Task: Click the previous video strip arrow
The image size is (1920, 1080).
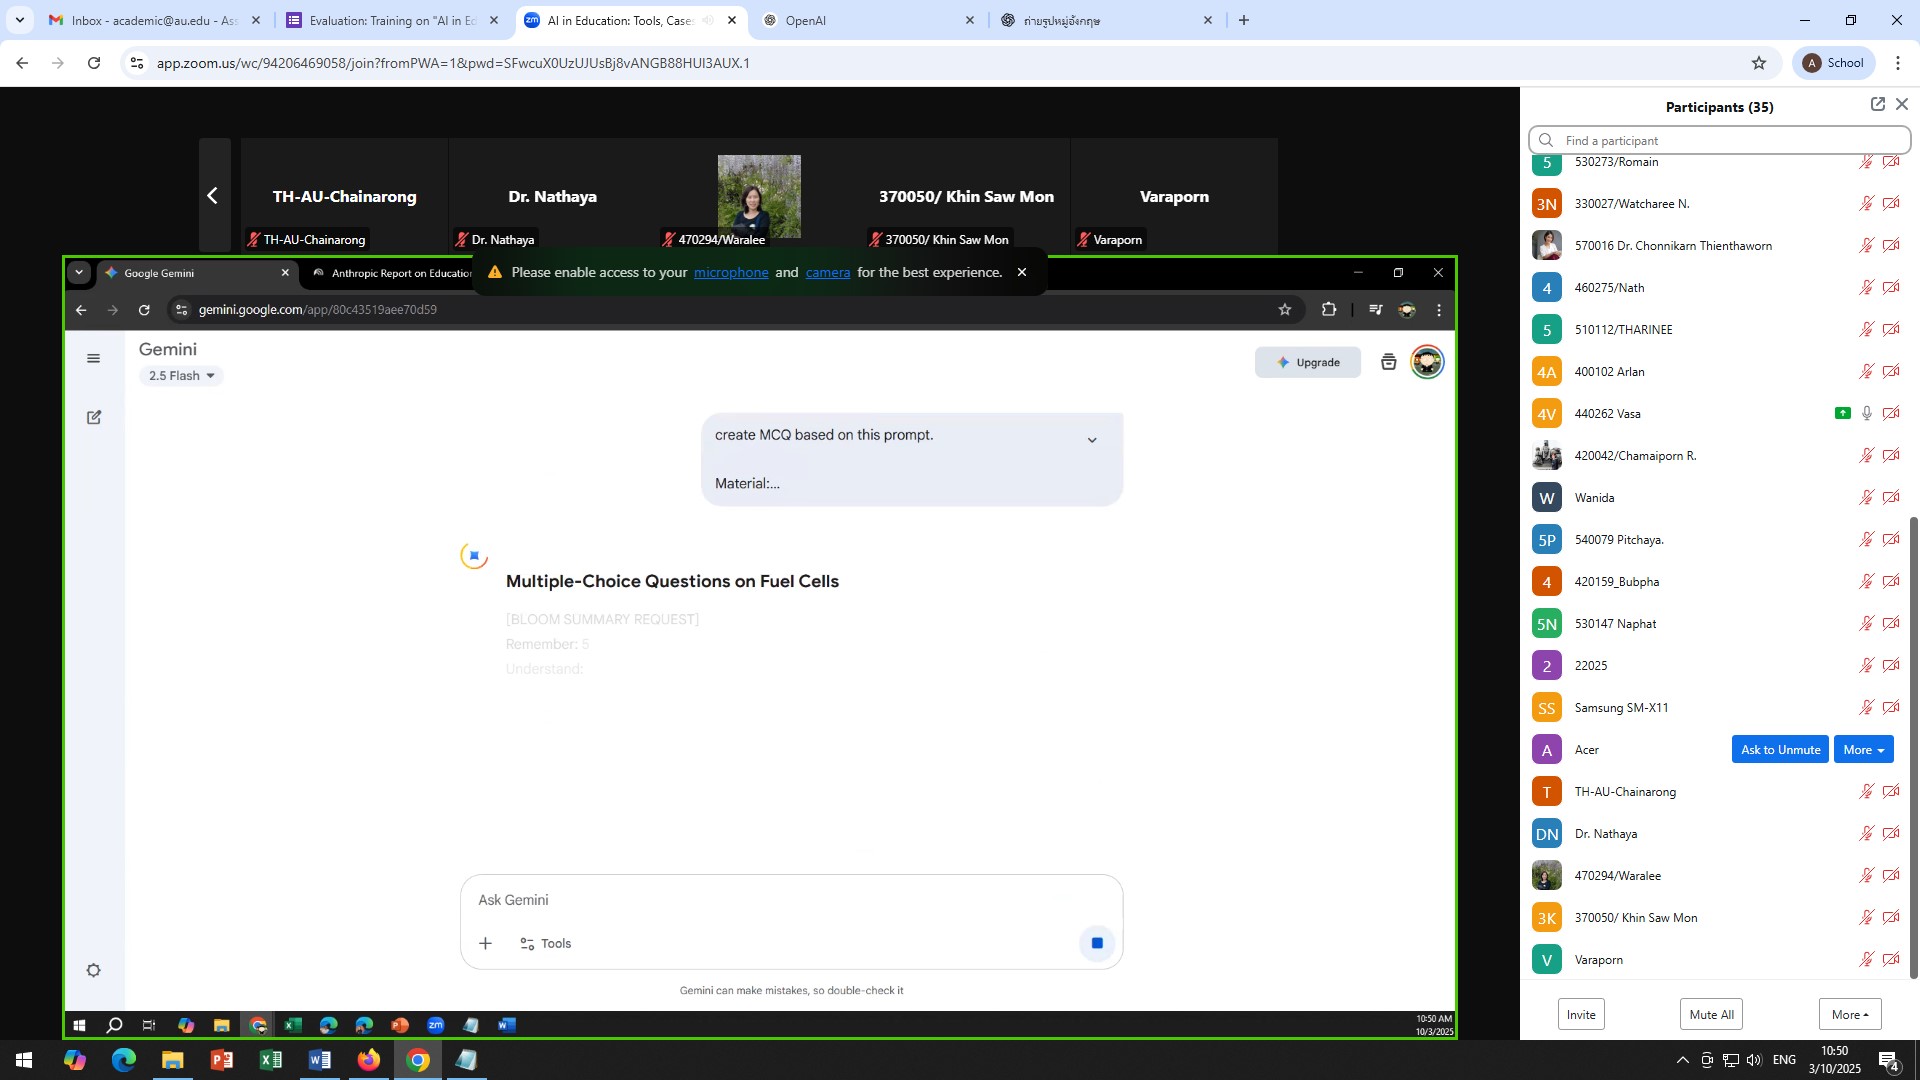Action: 213,196
